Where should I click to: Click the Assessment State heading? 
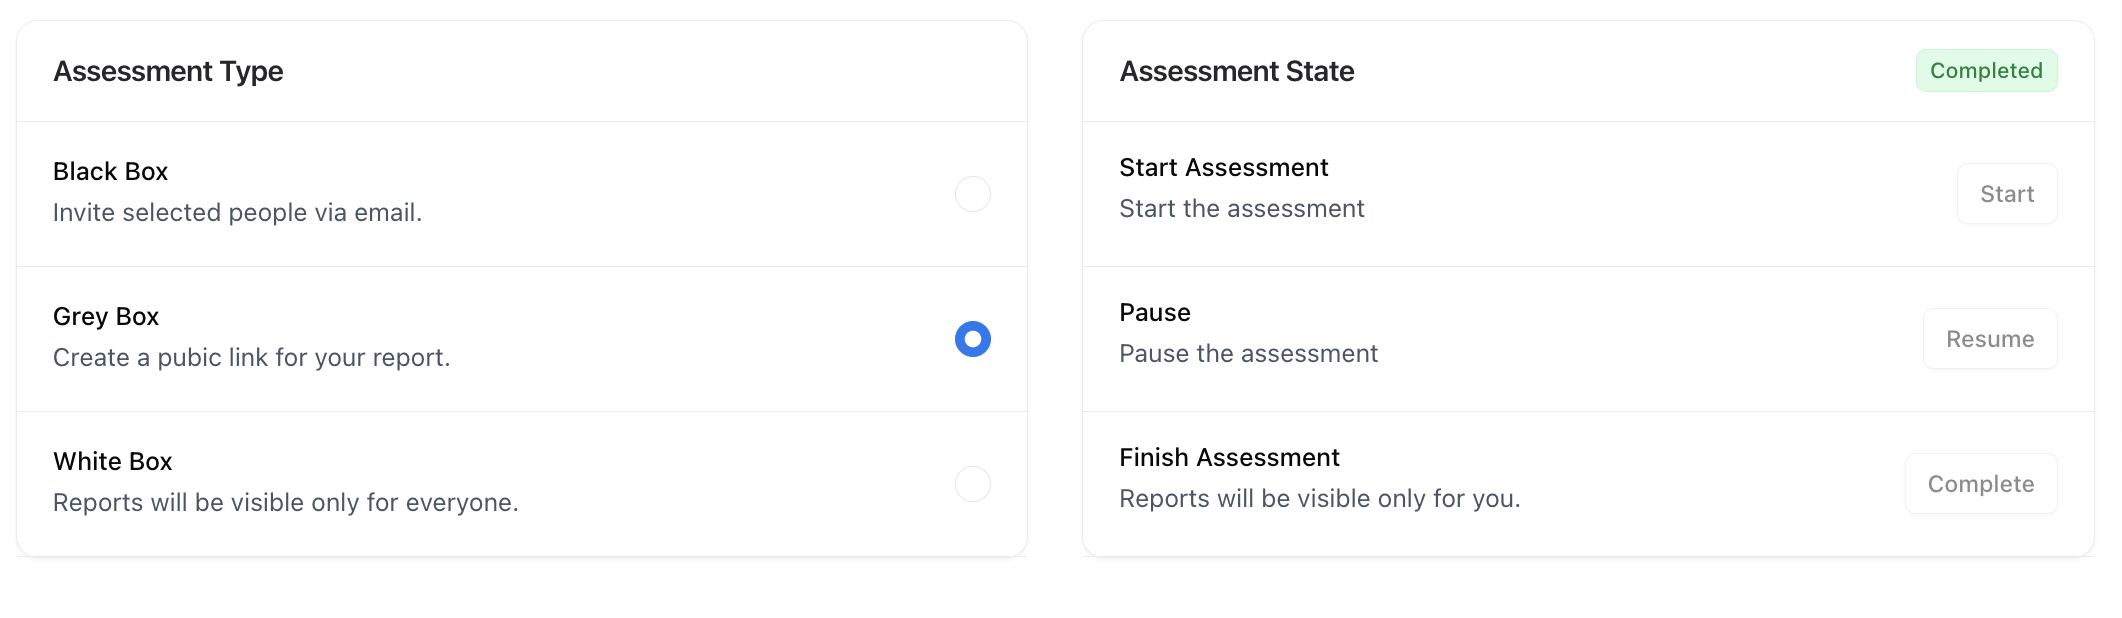1236,71
